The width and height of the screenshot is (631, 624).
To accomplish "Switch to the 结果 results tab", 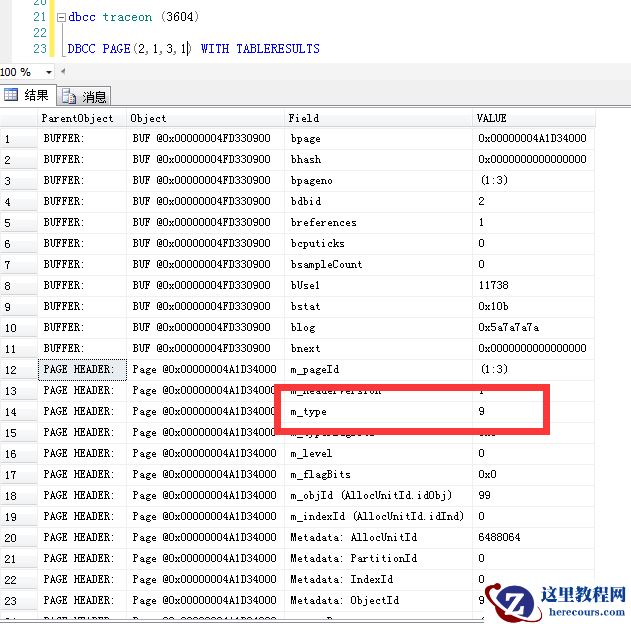I will pos(27,95).
